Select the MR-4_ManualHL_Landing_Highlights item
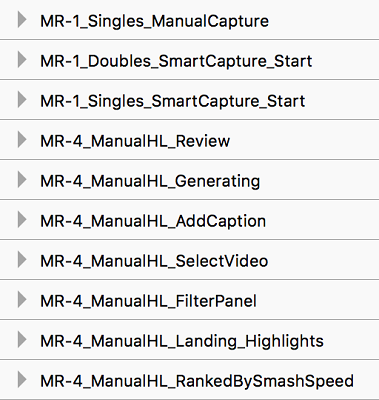The width and height of the screenshot is (379, 400). click(189, 340)
